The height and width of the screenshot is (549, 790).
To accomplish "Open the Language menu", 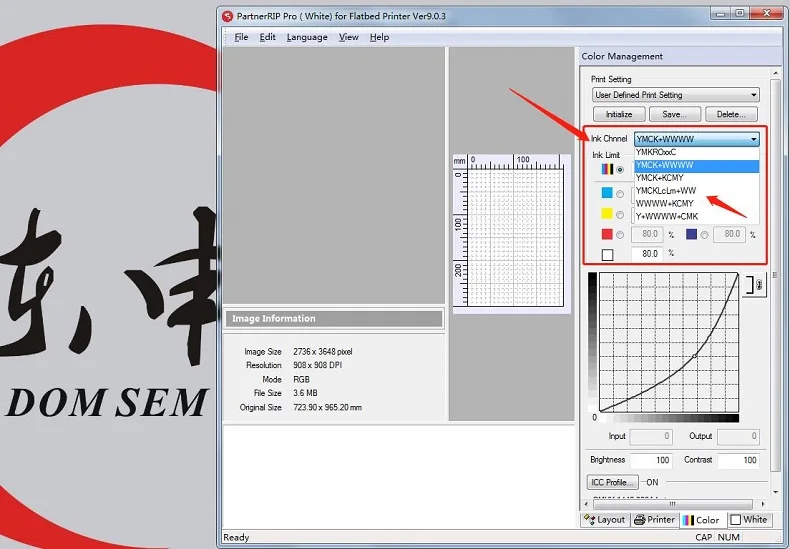I will [307, 37].
